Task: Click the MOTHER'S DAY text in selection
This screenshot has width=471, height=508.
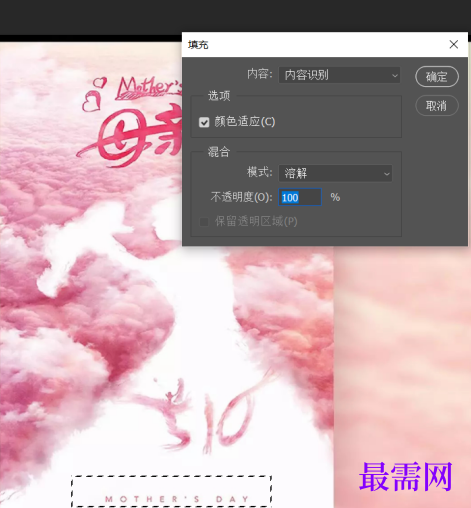Action: pos(177,499)
